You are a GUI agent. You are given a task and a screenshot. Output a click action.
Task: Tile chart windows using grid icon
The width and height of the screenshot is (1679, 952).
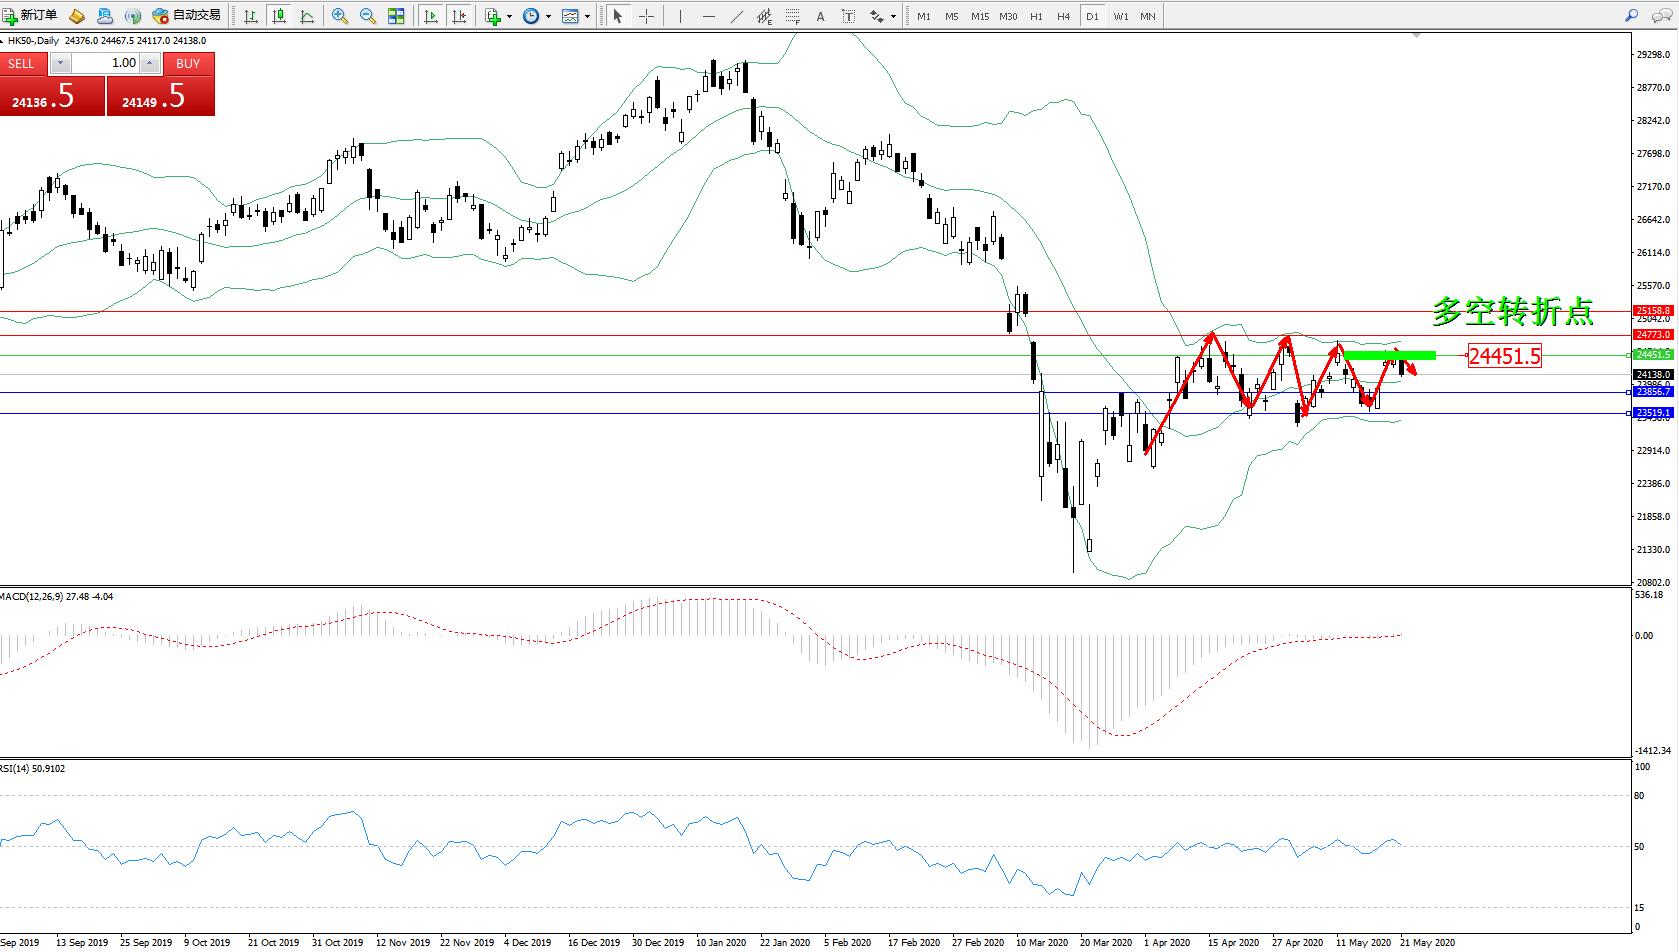click(396, 16)
